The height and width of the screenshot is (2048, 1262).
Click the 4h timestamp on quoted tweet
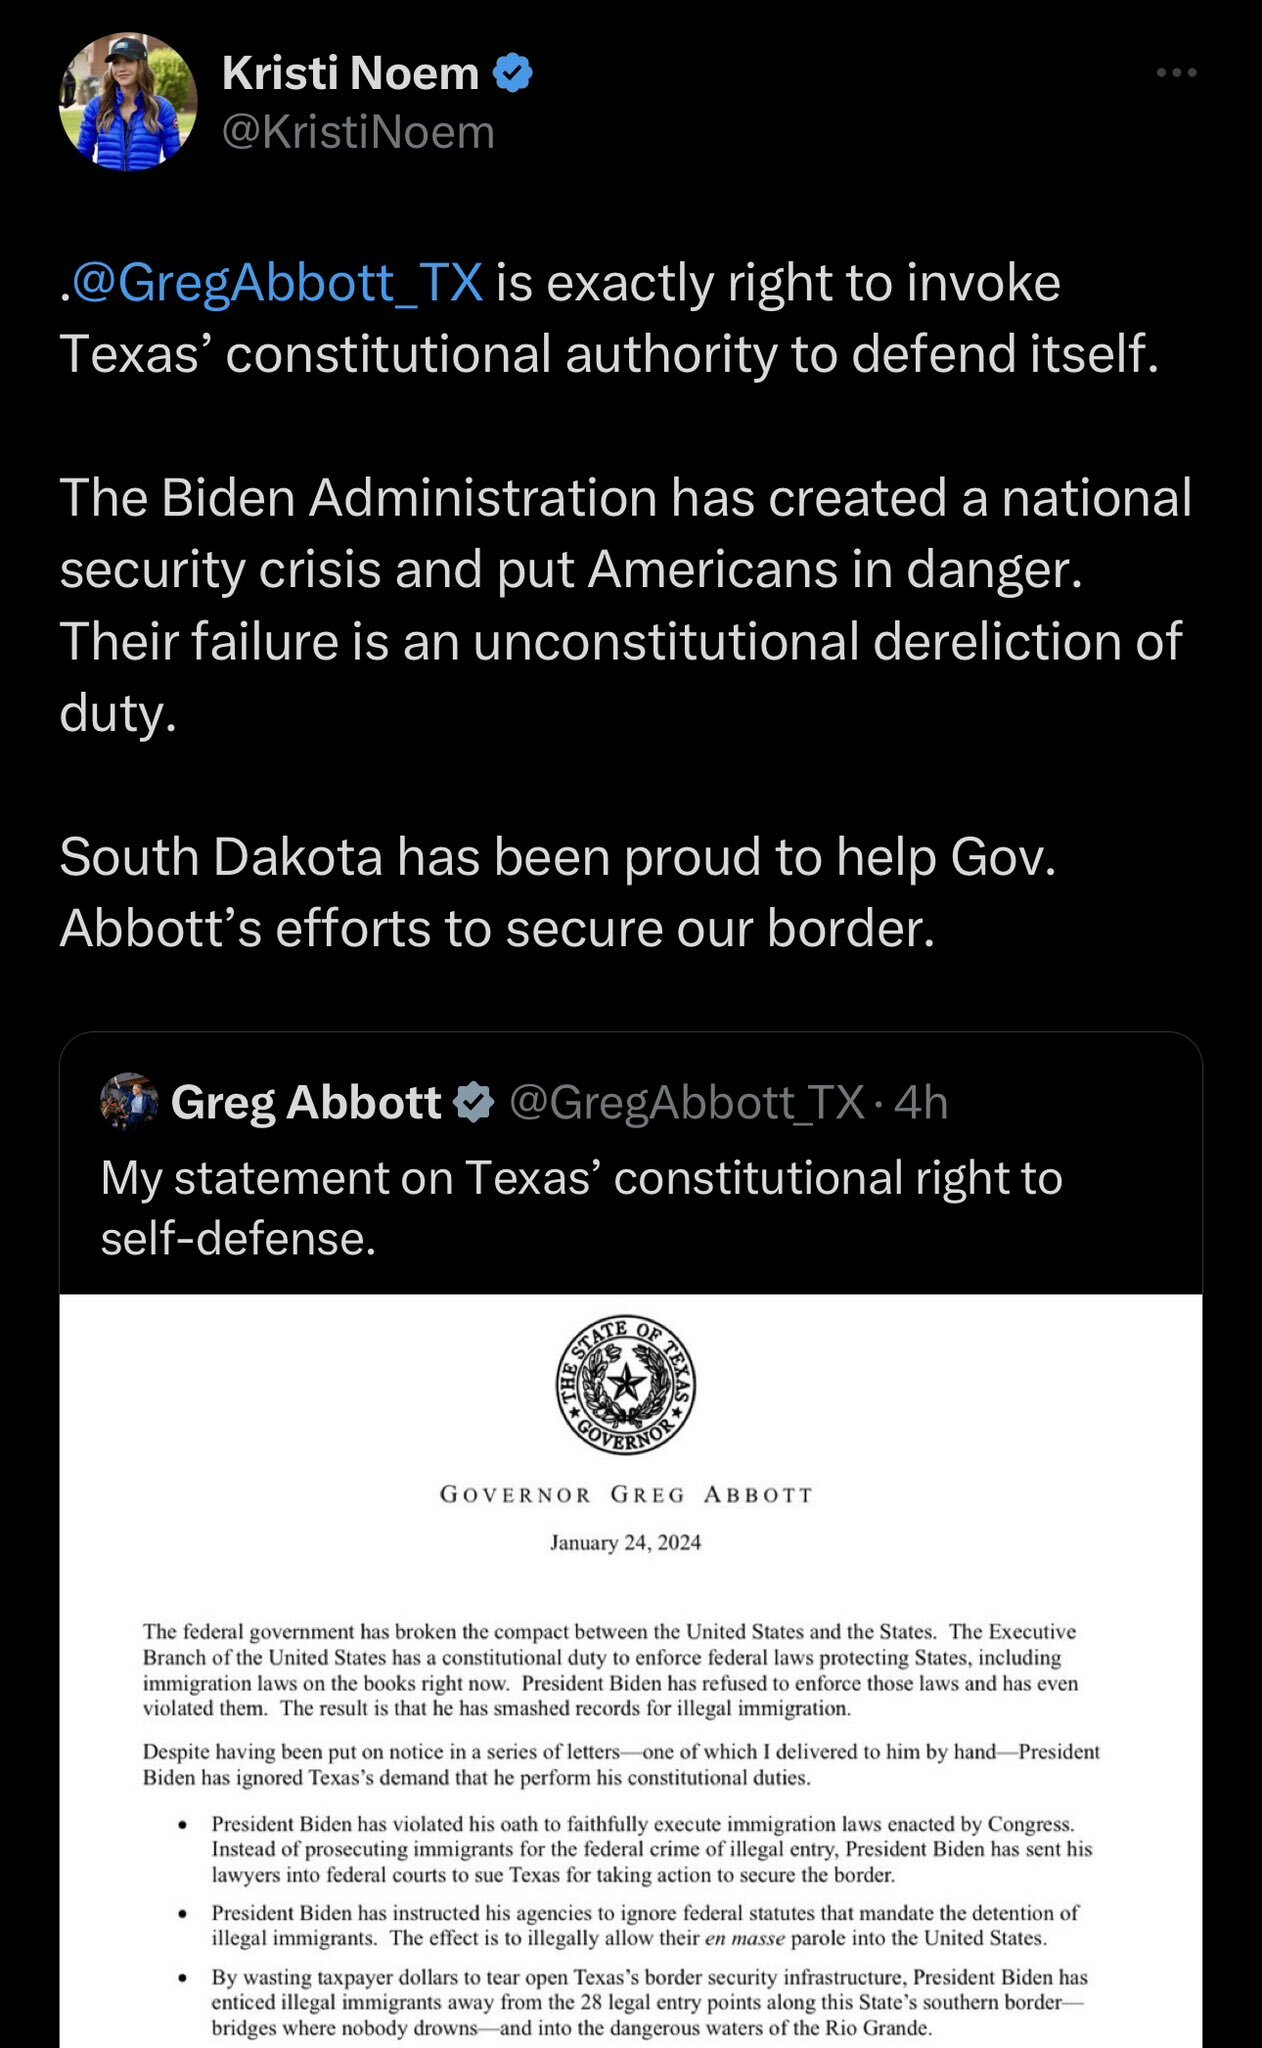click(921, 1102)
